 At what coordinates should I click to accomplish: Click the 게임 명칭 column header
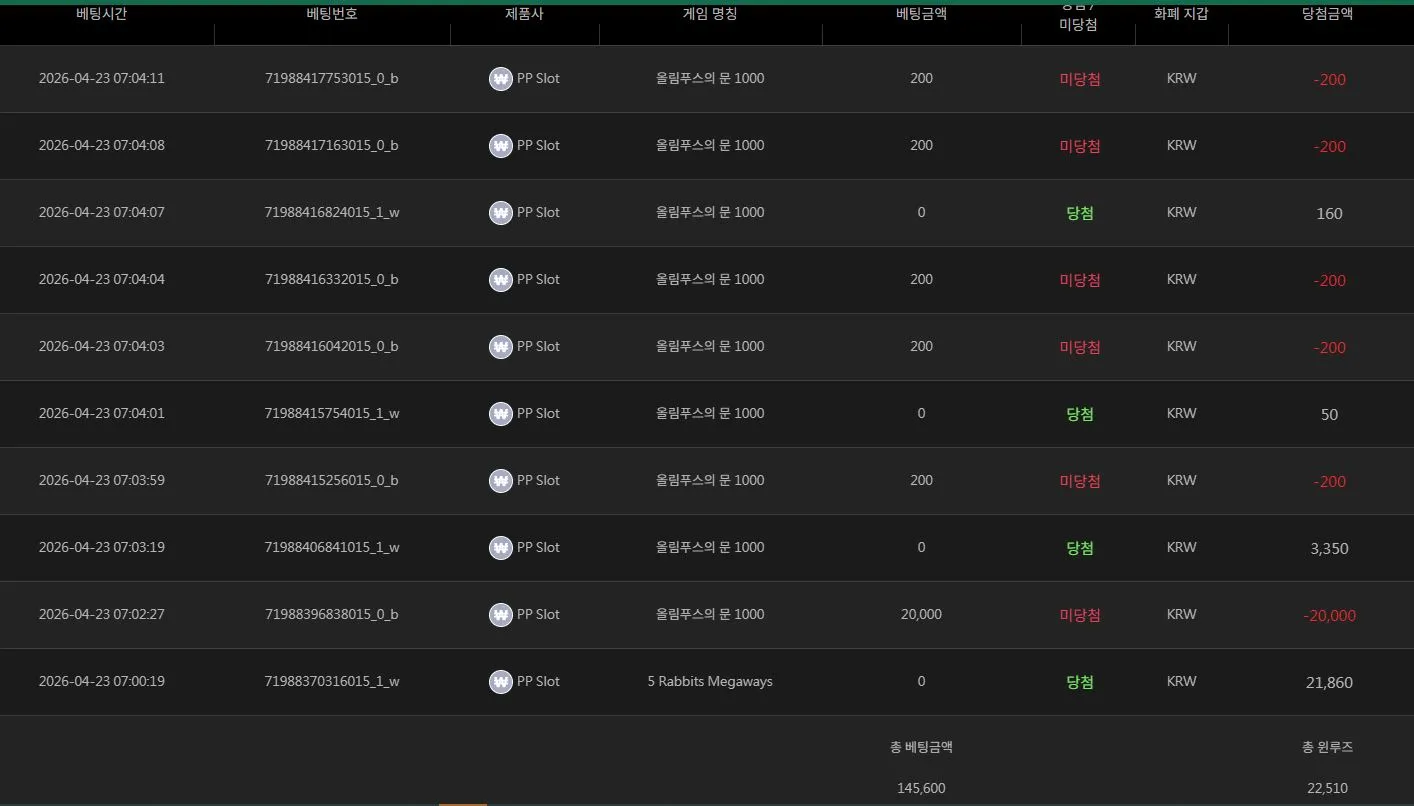click(x=710, y=14)
